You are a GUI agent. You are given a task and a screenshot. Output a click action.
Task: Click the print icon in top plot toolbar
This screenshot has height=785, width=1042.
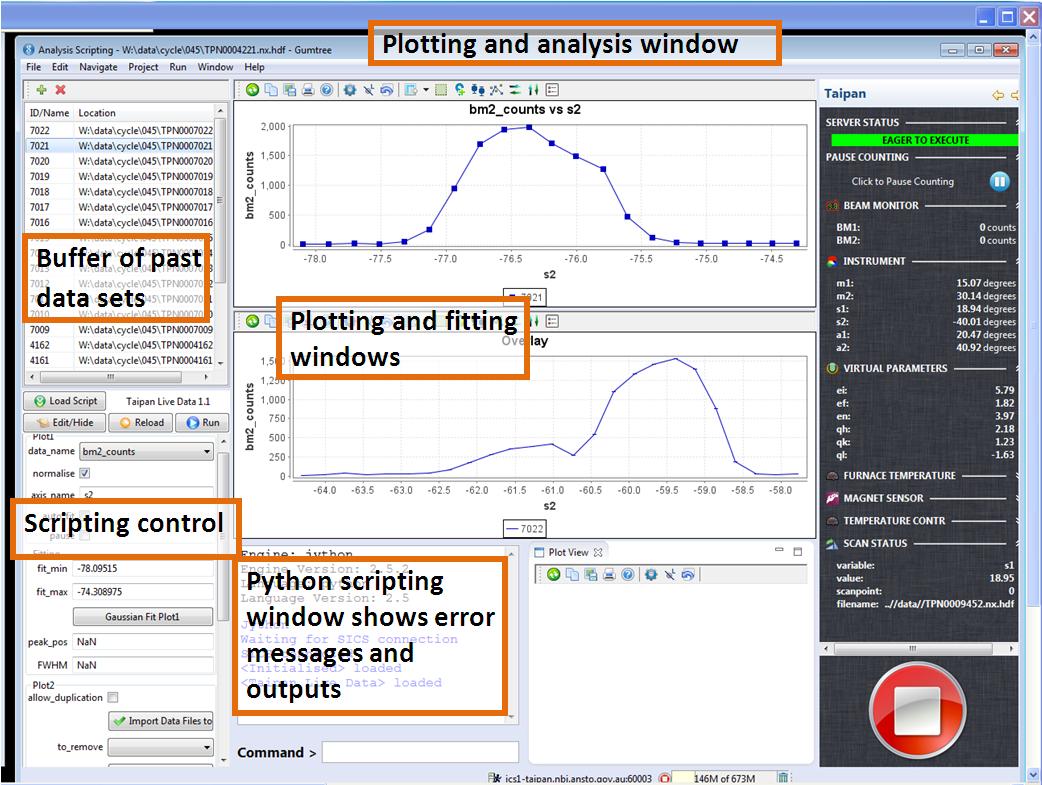coord(308,90)
